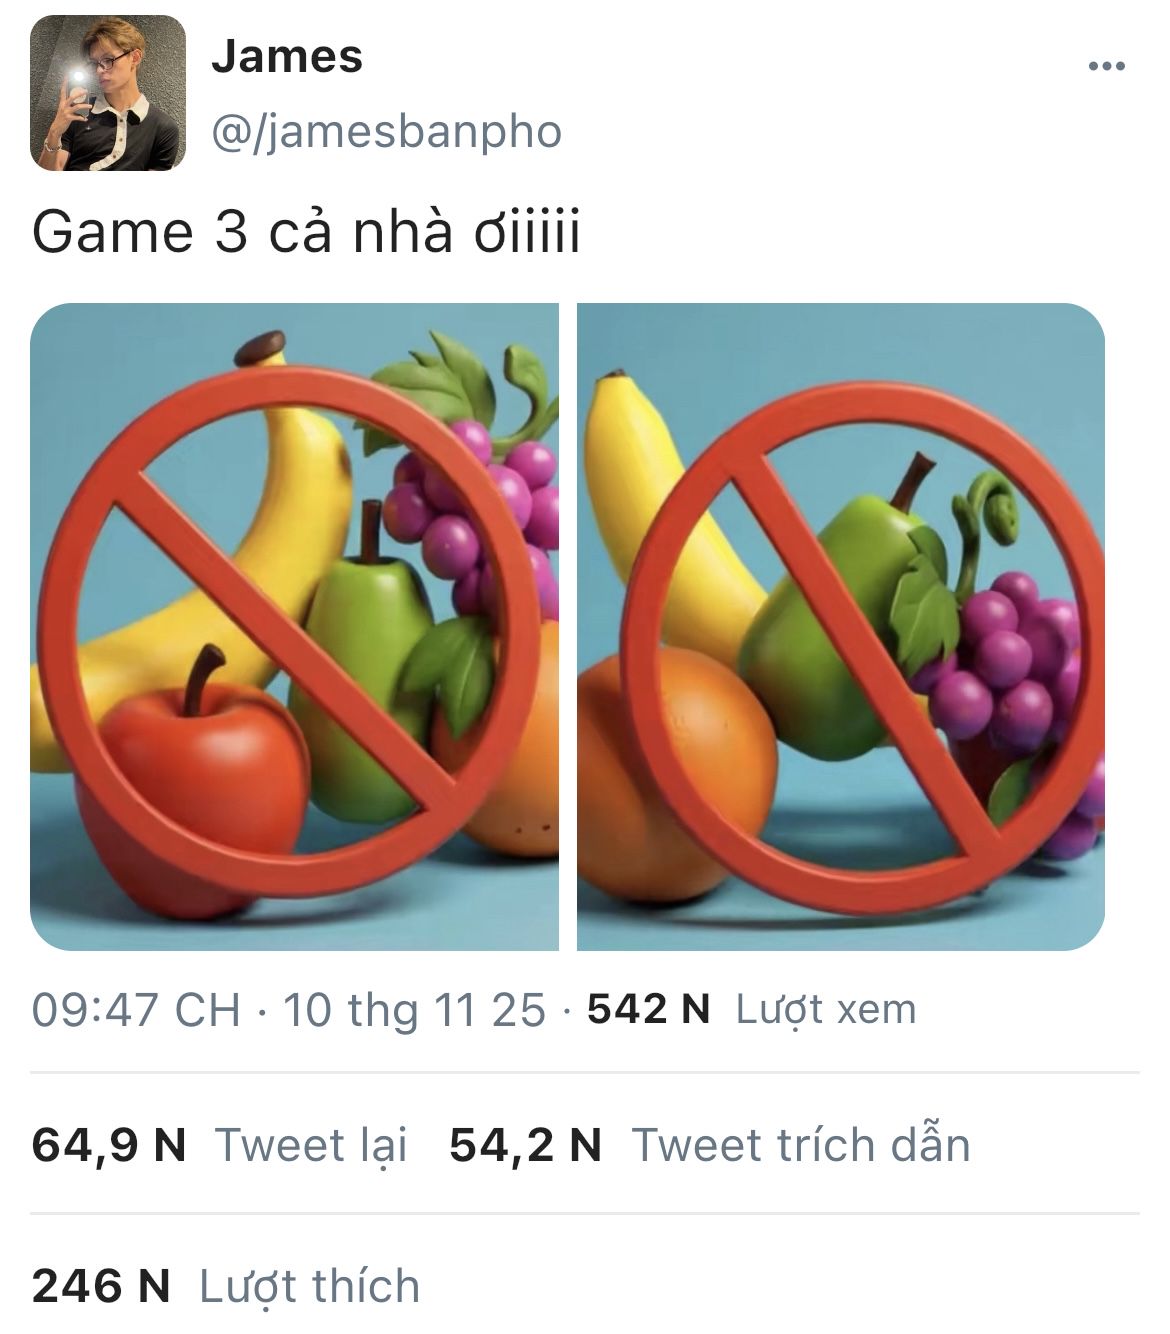Open the right fruit image with grapes

(x=841, y=626)
